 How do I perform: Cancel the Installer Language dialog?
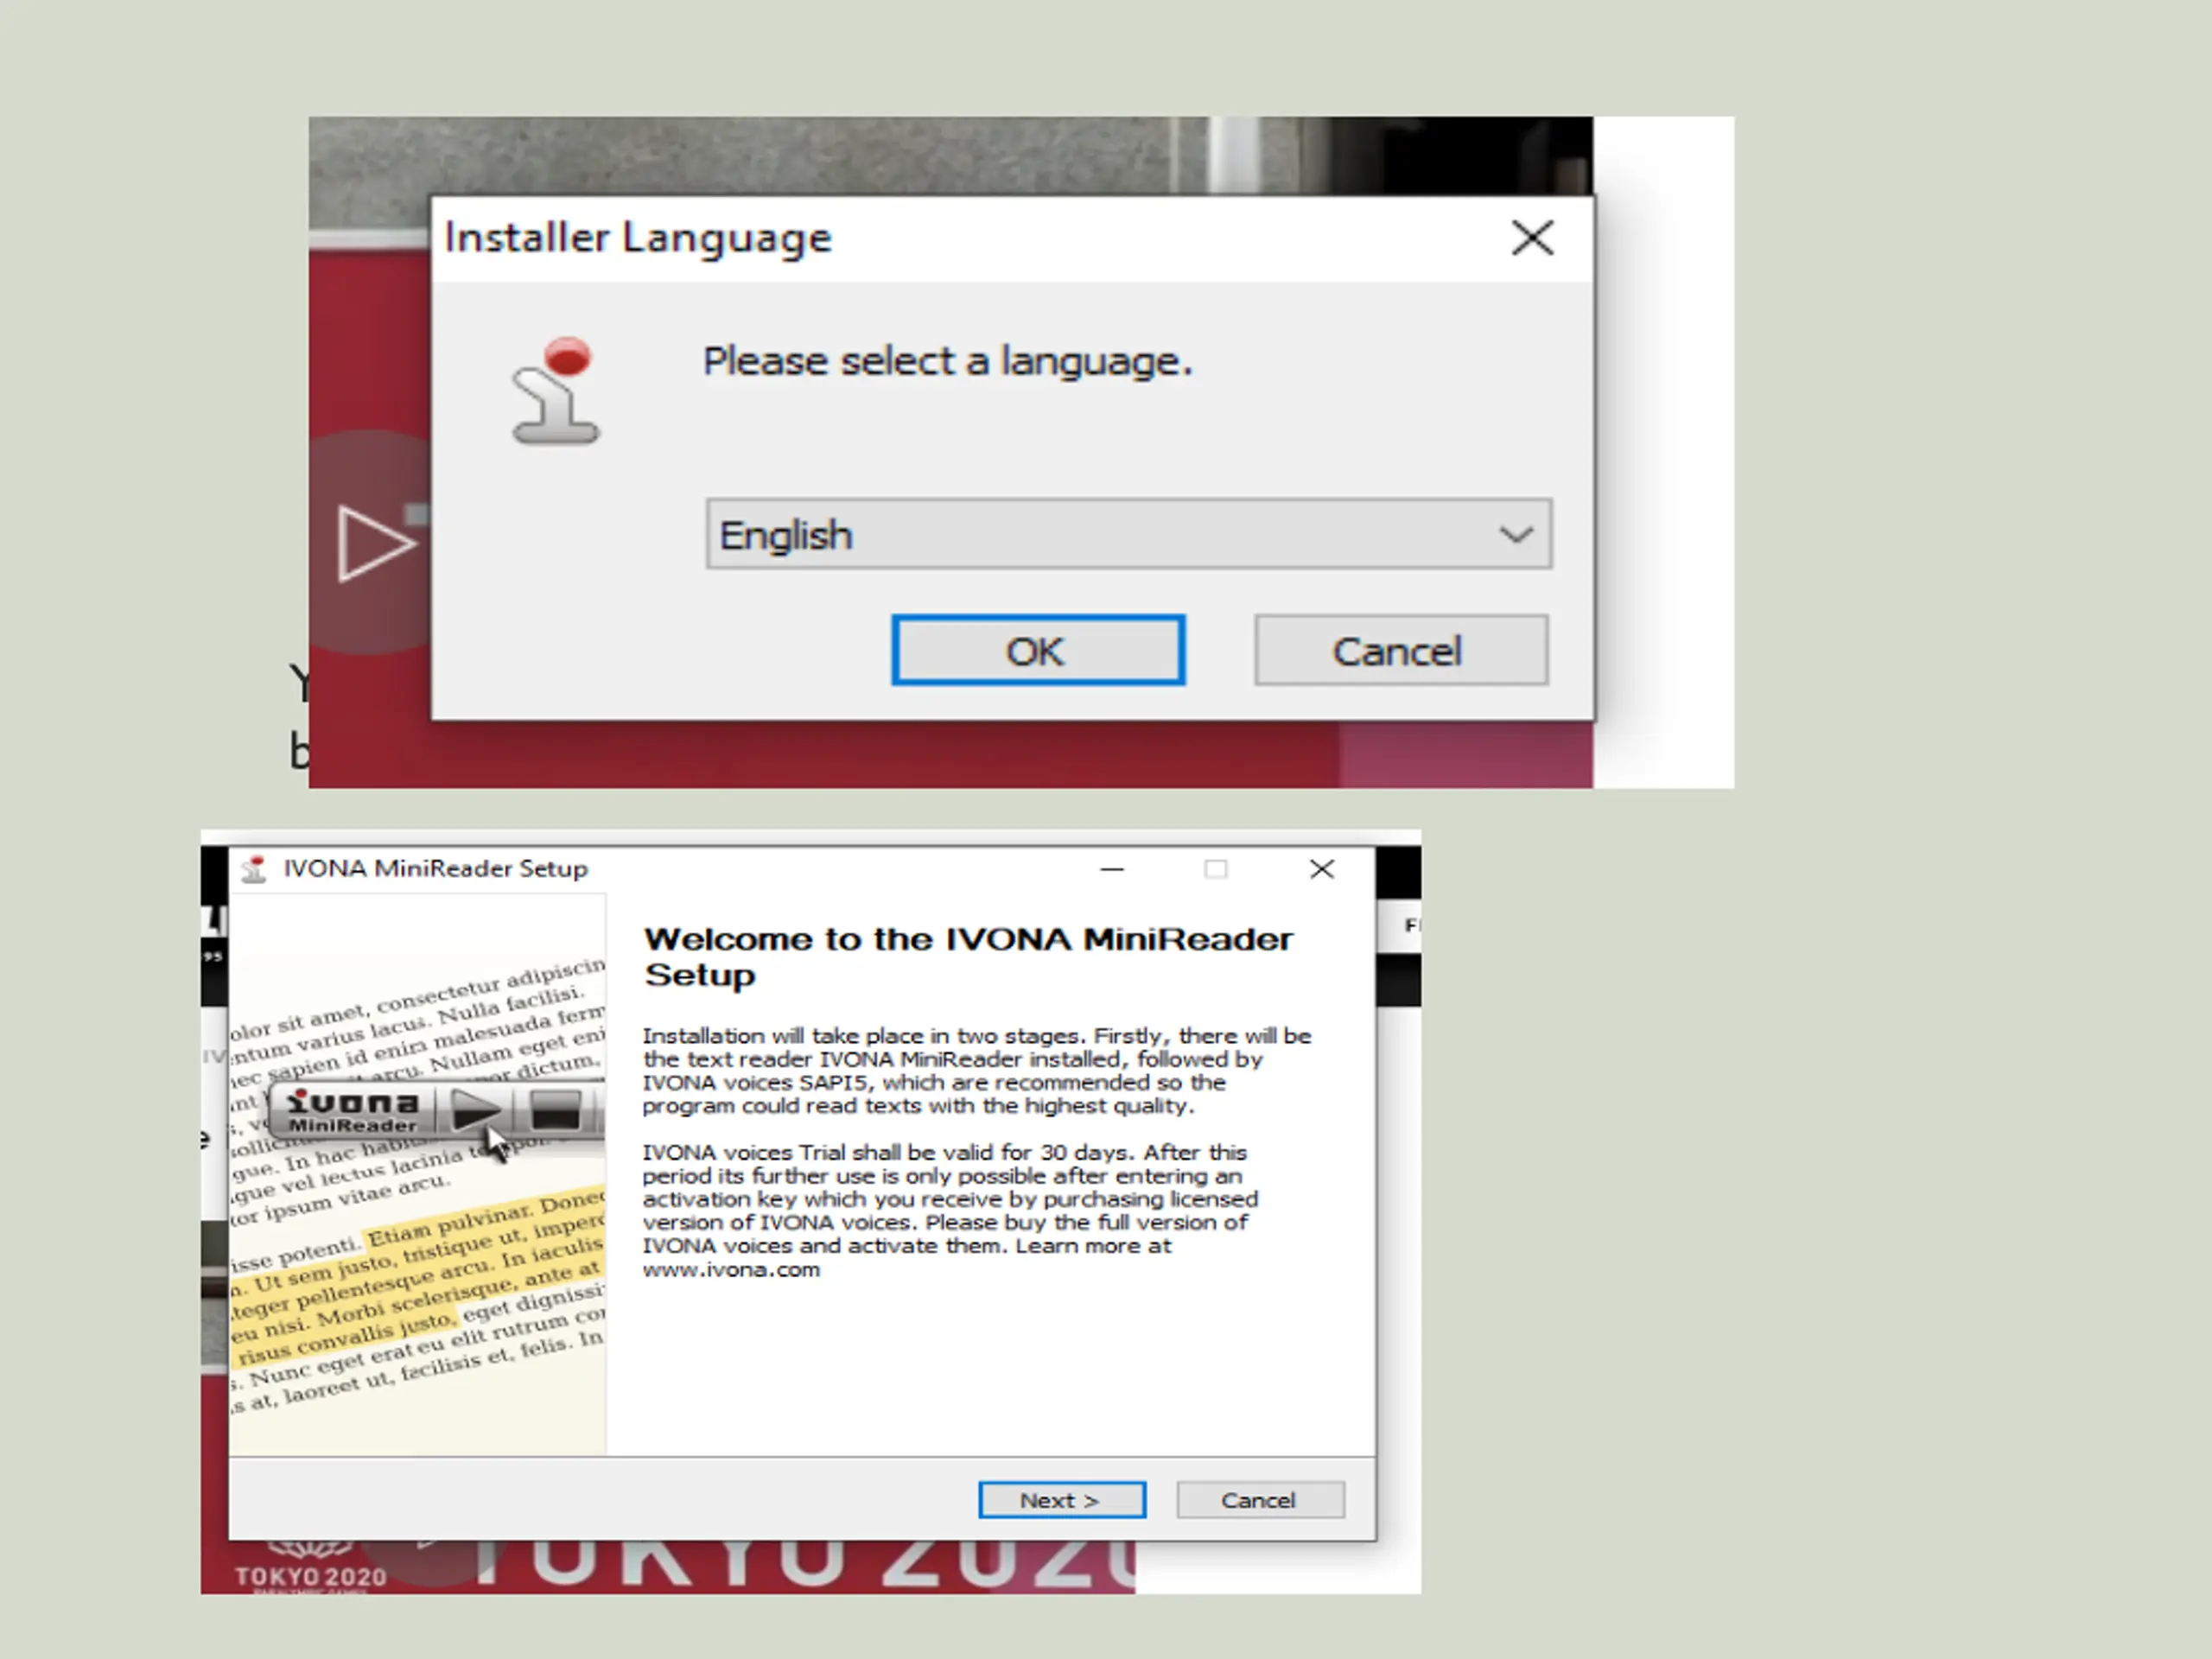[x=1401, y=650]
